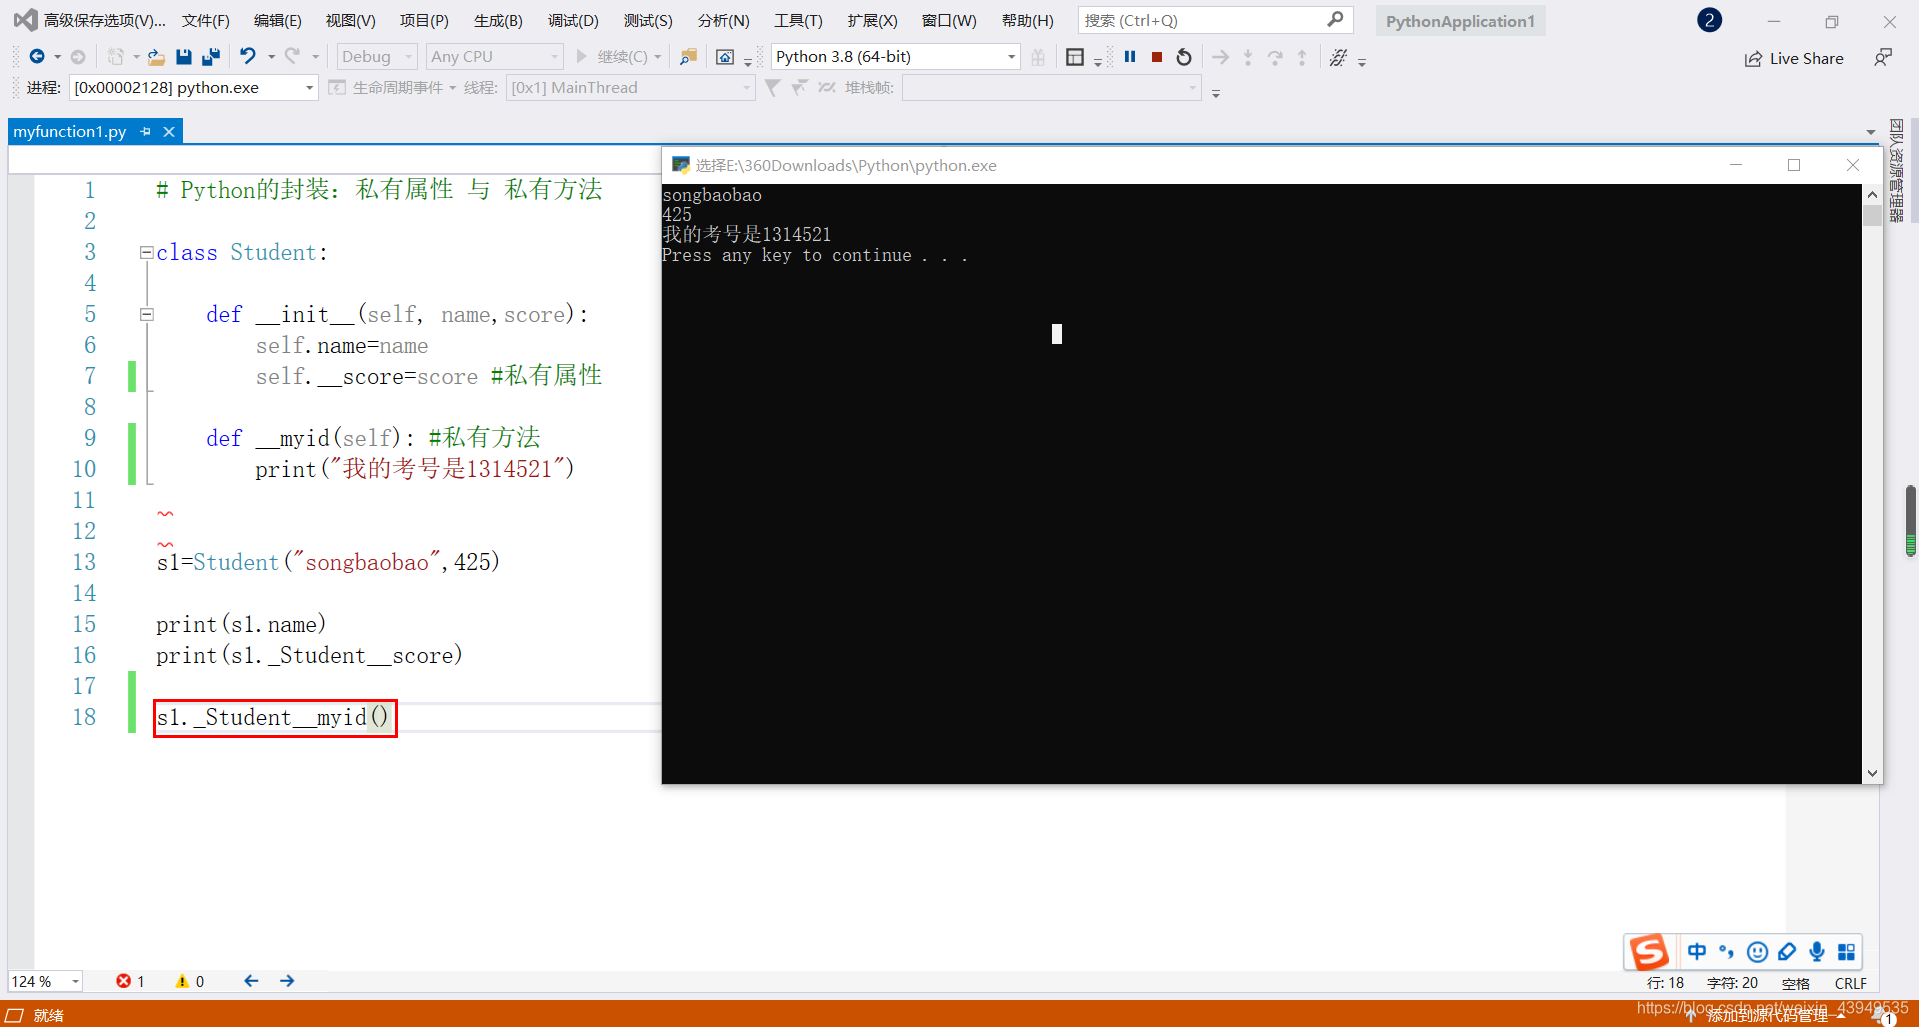Click the Sogou voice input microphone
The image size is (1919, 1027).
pyautogui.click(x=1817, y=951)
